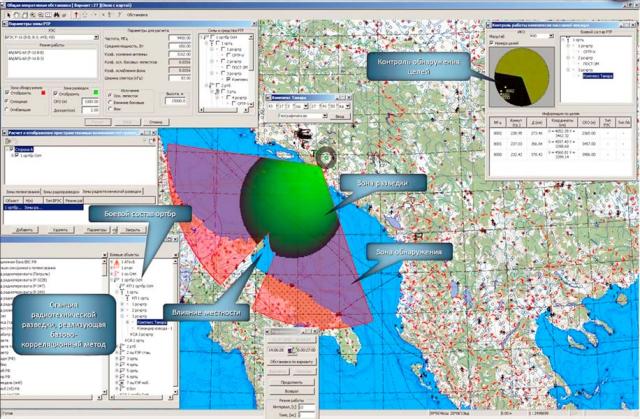Screen dimensions: 640x419
Task: Click the red up-arrow icon in the toolbar
Action: pyautogui.click(x=76, y=15)
